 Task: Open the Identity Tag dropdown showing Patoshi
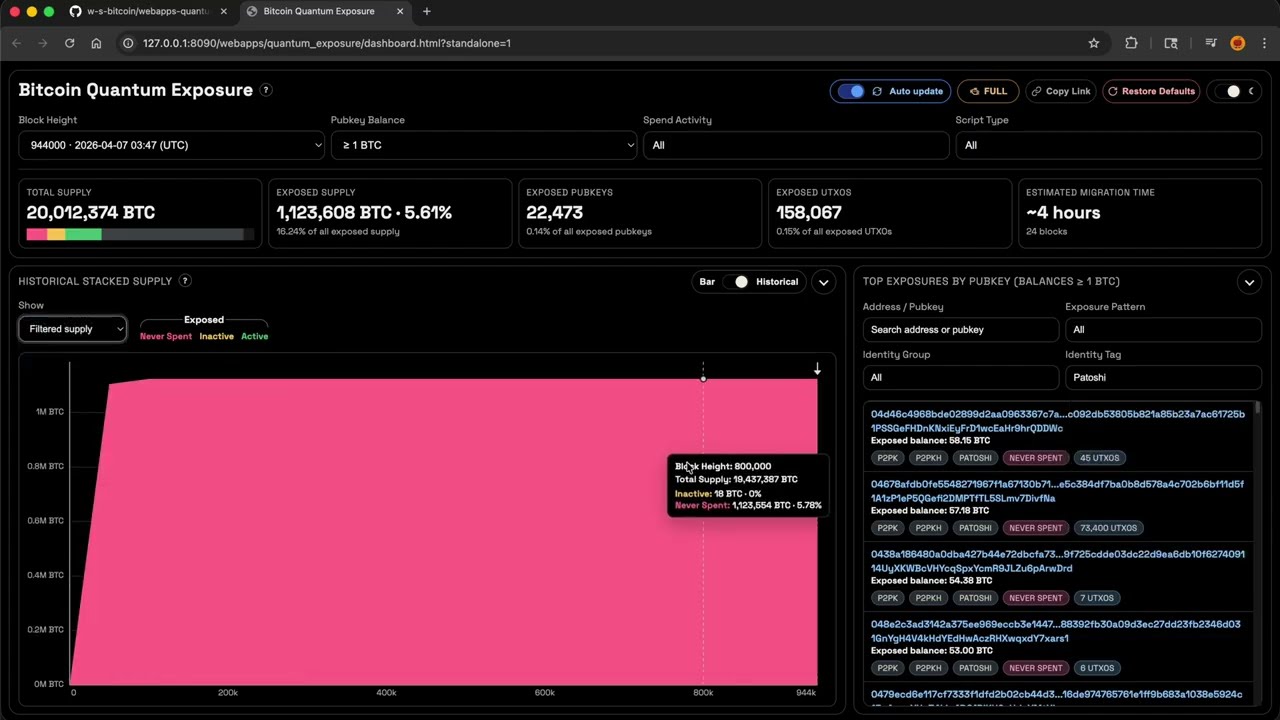click(x=1163, y=377)
